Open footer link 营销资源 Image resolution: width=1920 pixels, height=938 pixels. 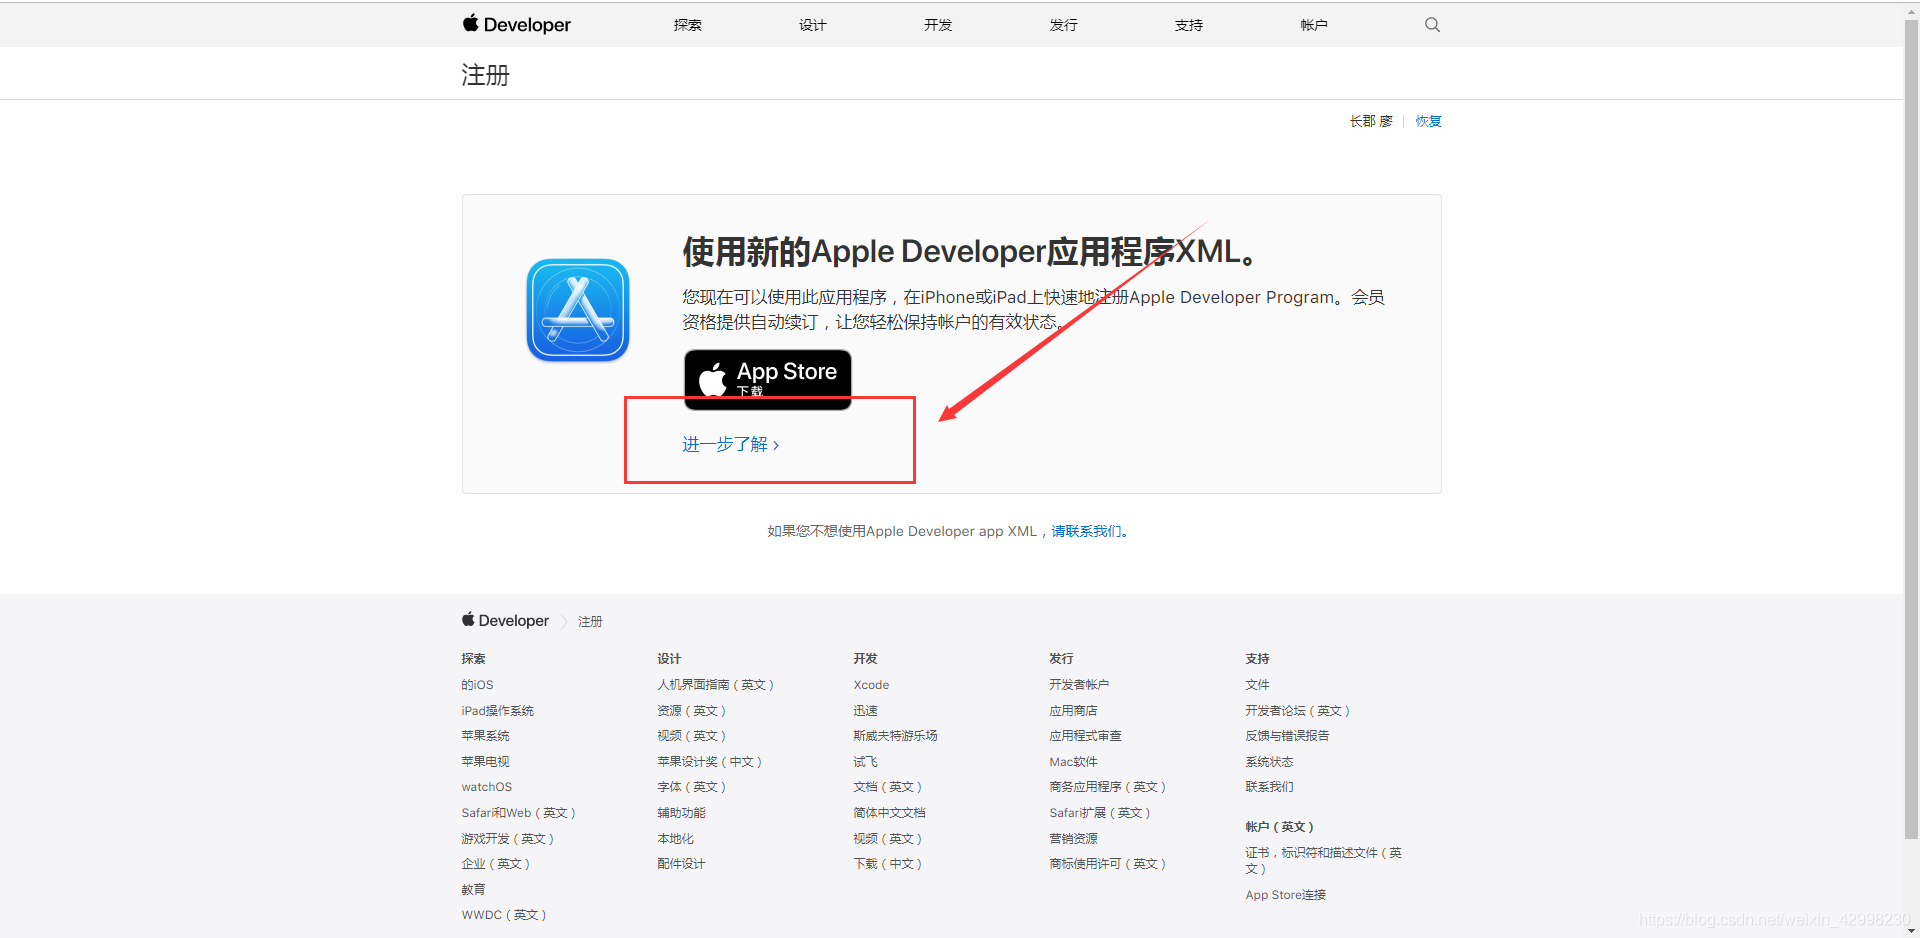click(x=1073, y=839)
